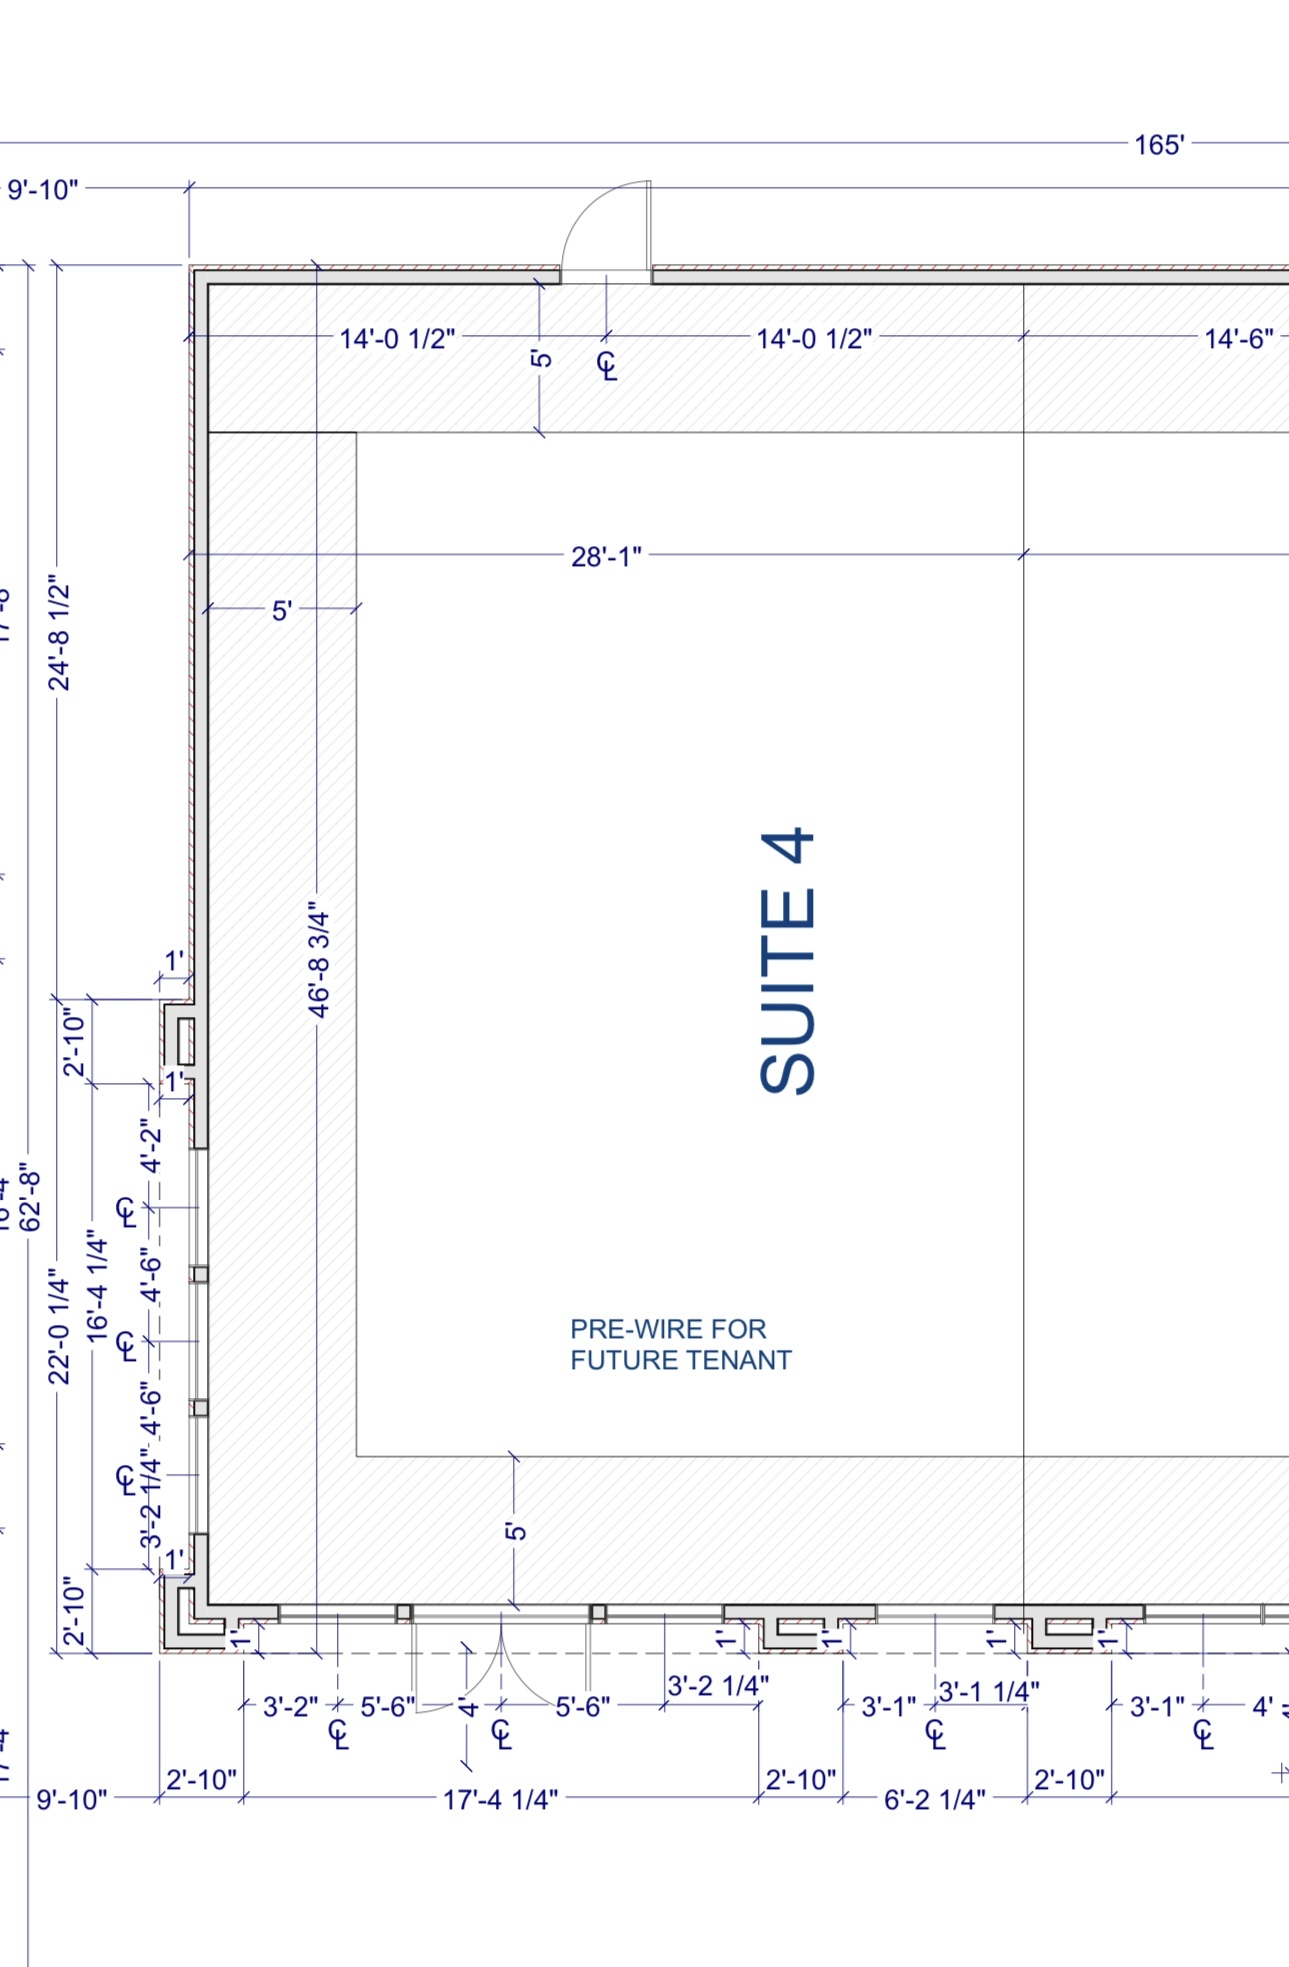Click the "FUTURE TENANT" note line
The width and height of the screenshot is (1289, 1967).
(681, 1360)
